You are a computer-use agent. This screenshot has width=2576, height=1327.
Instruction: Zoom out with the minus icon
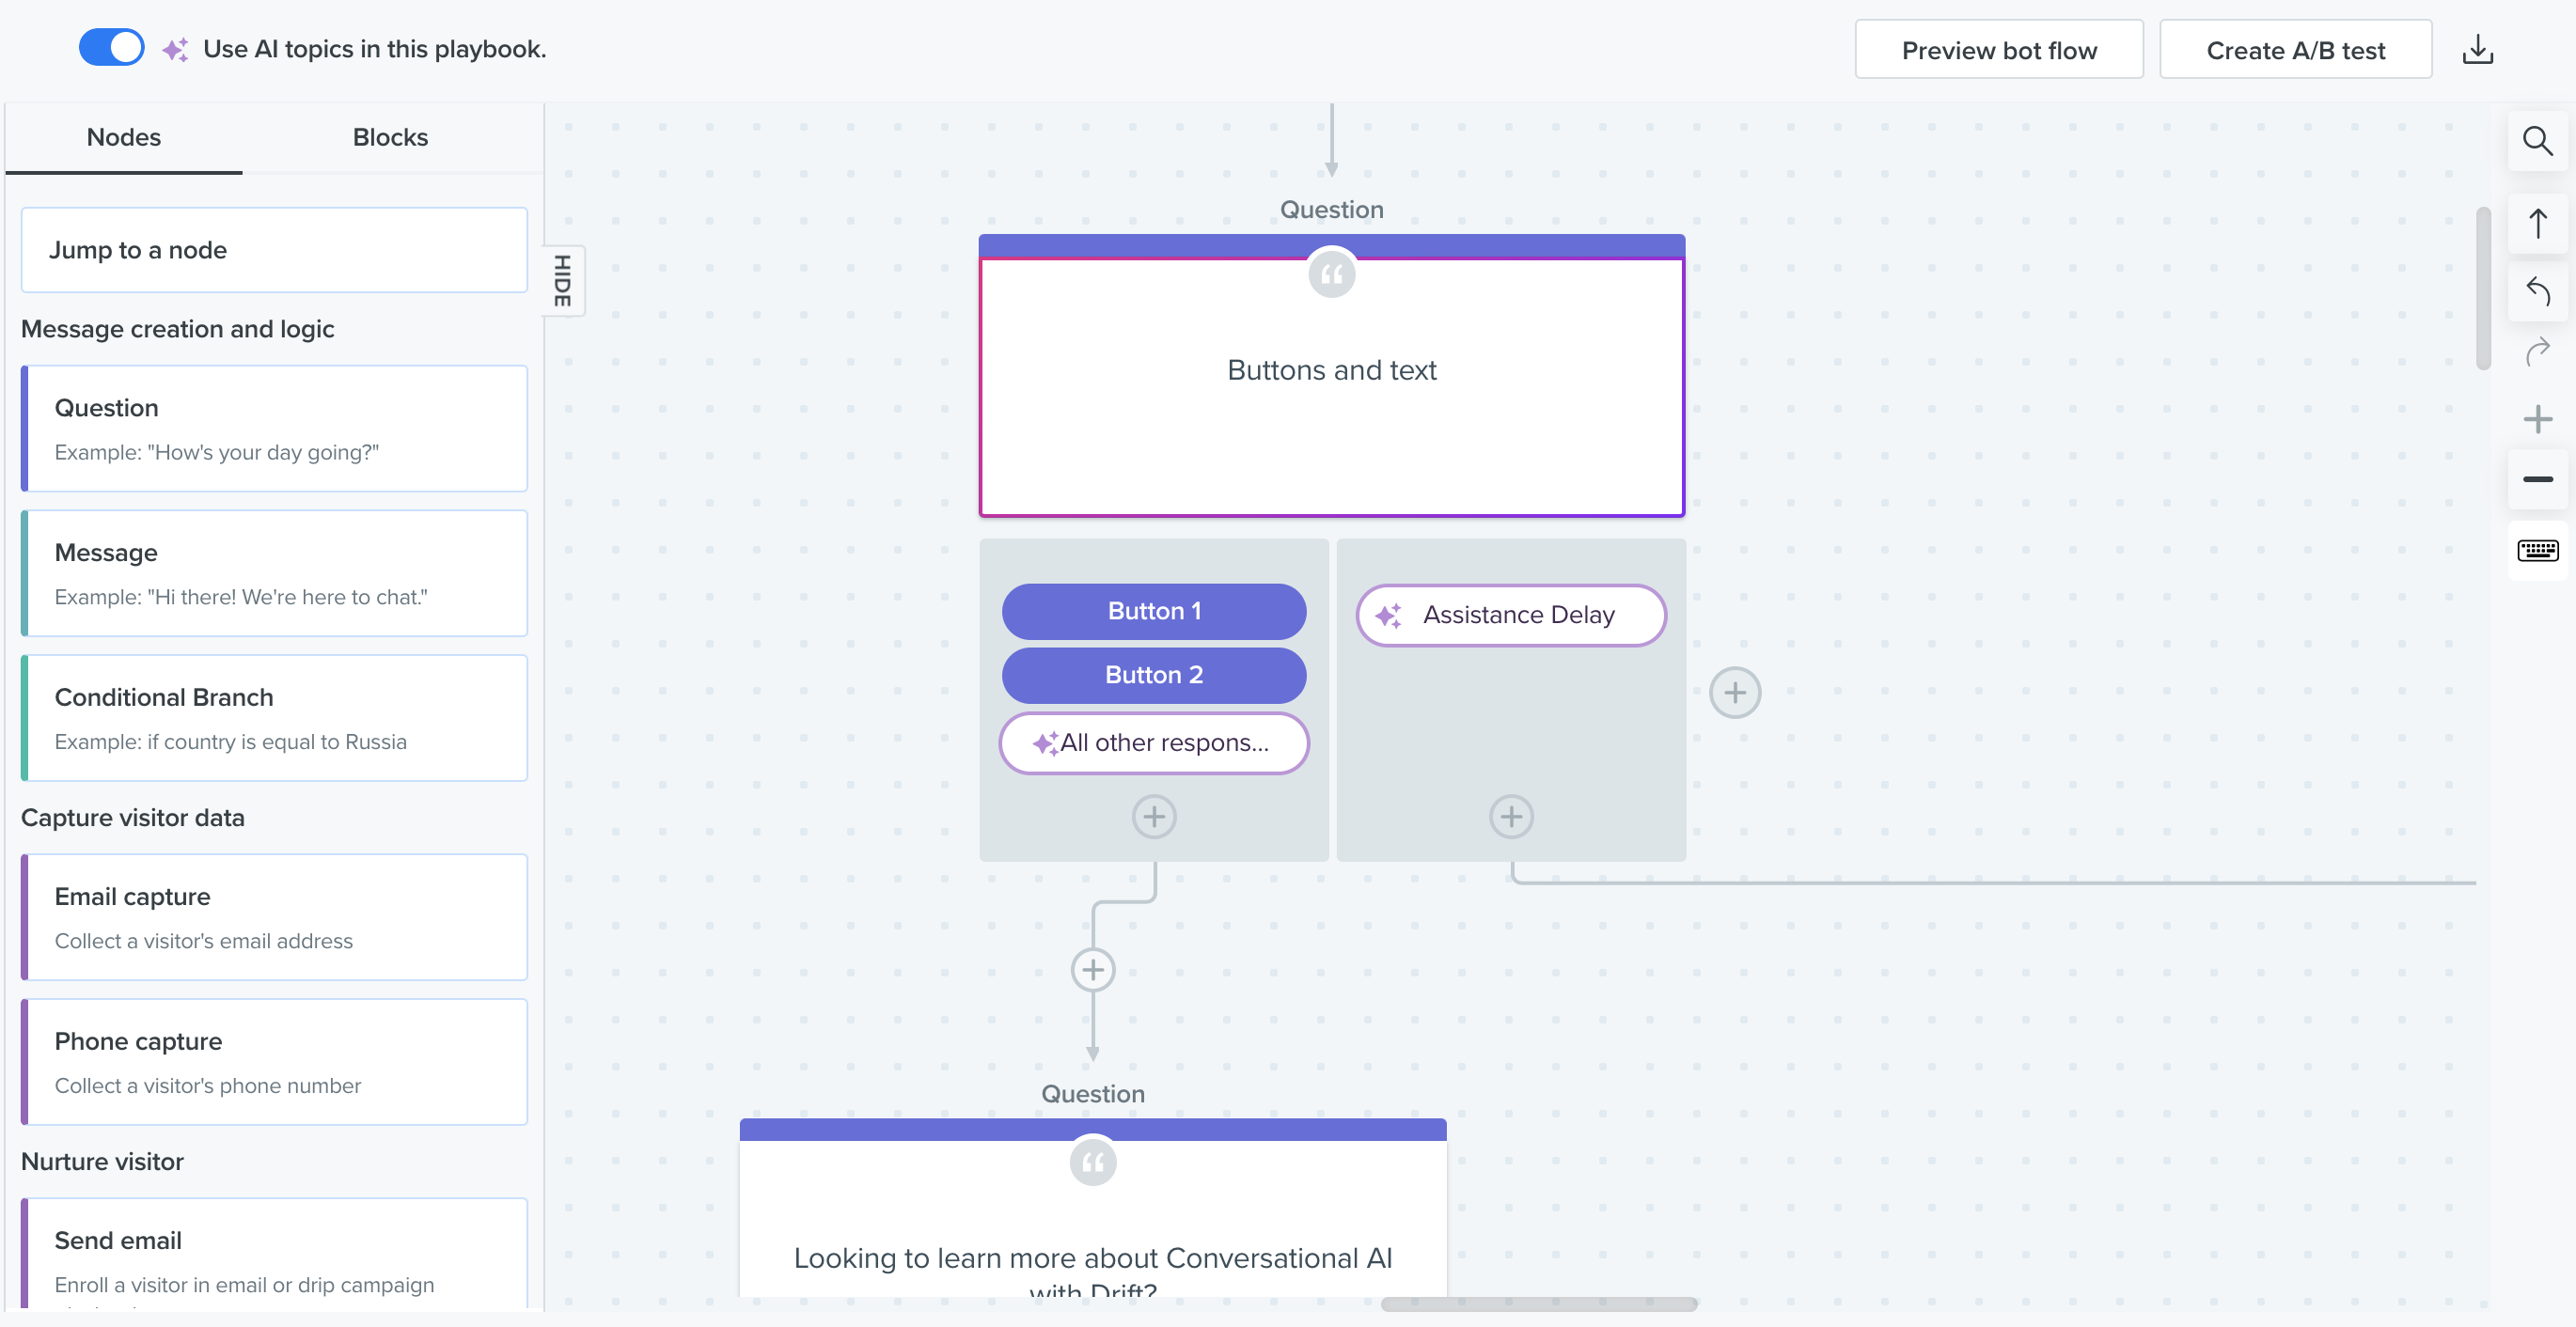tap(2537, 480)
